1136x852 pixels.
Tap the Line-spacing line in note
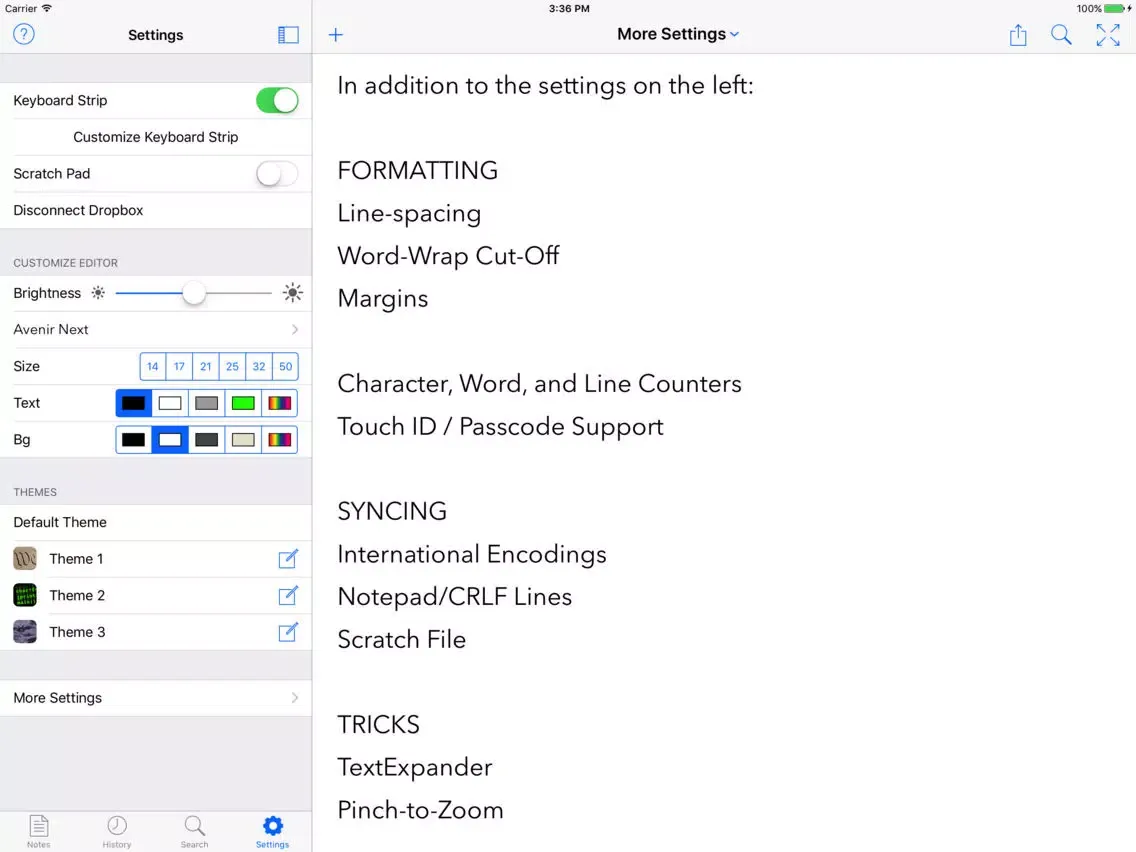[409, 214]
